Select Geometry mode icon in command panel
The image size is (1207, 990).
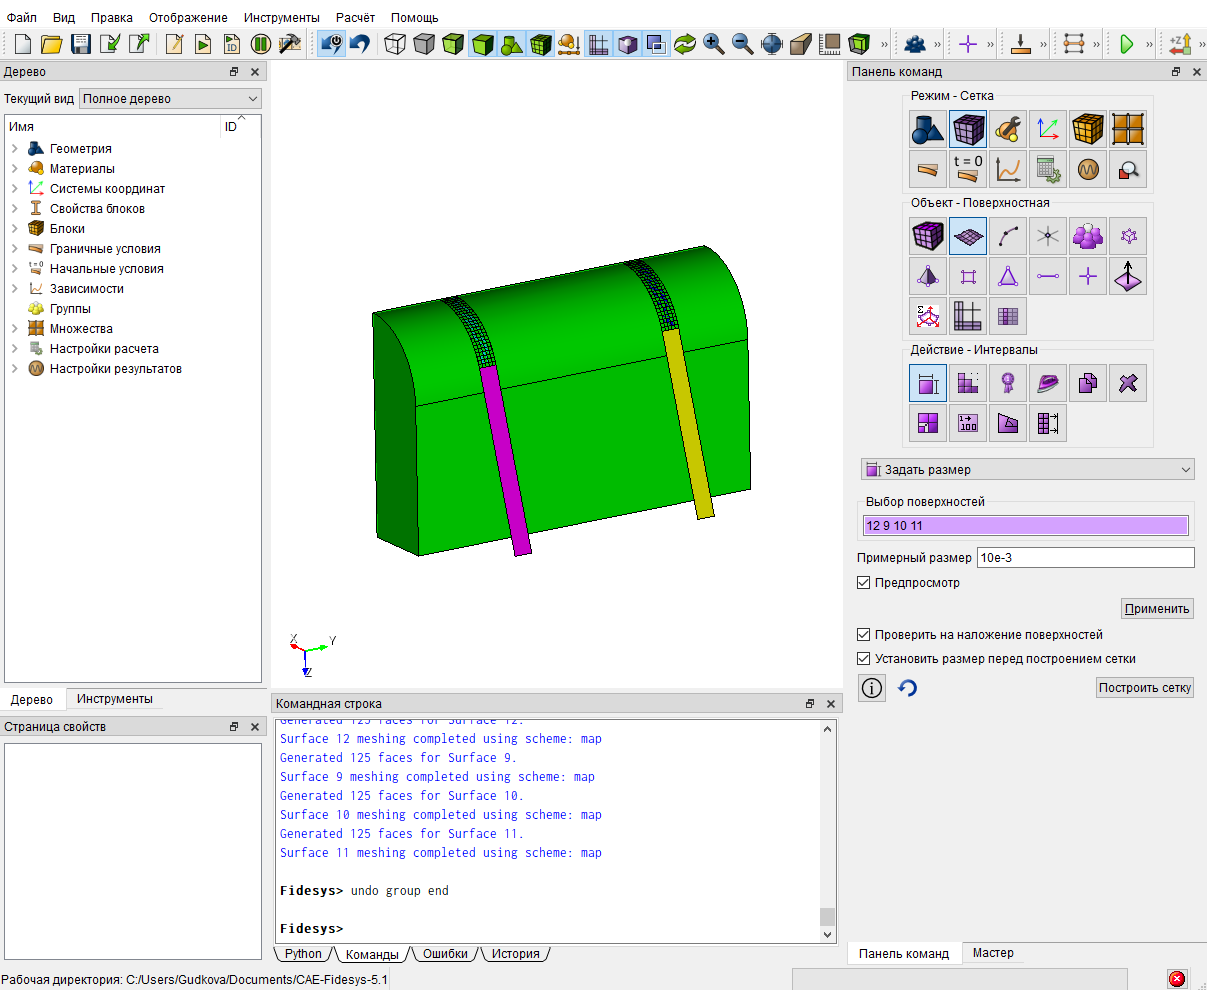928,129
